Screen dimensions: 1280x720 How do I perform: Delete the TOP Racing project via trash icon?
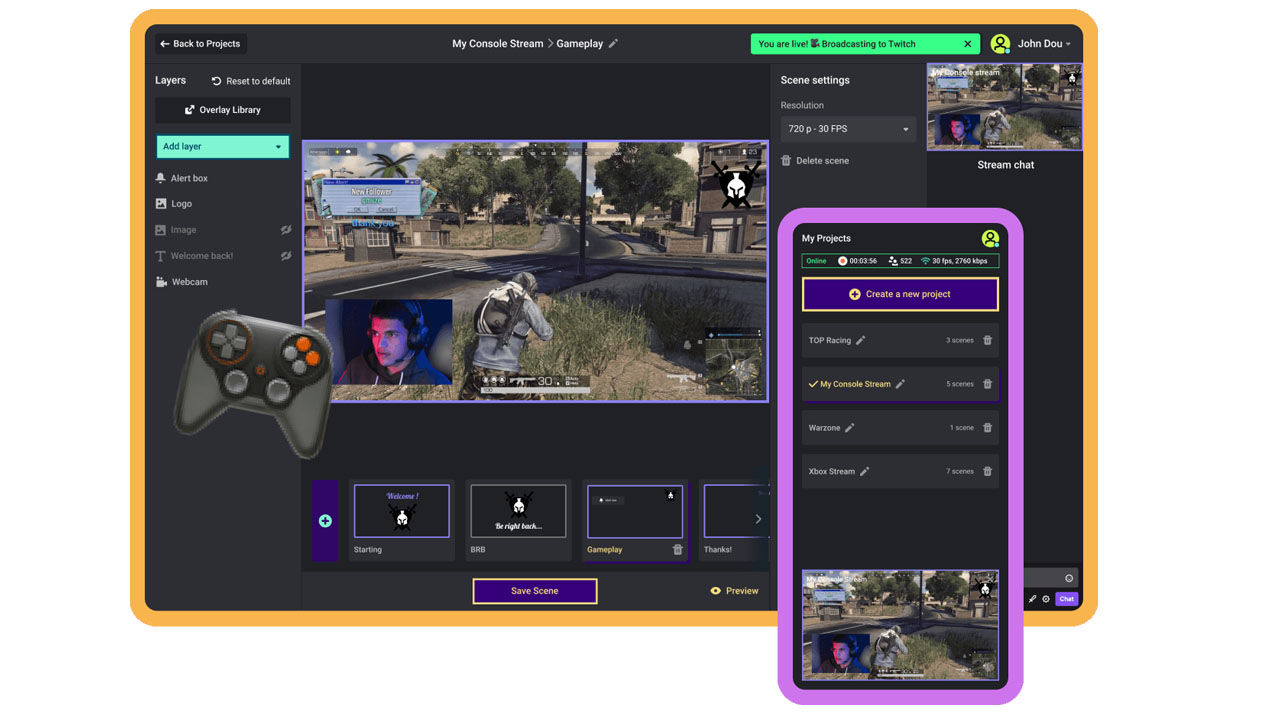point(987,340)
